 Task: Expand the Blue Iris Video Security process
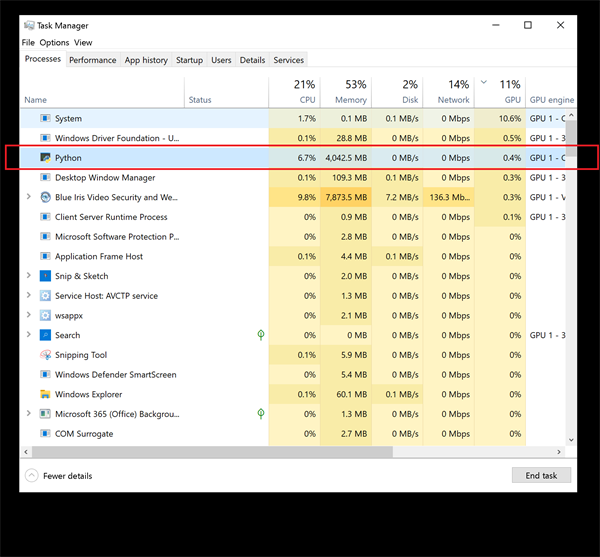[29, 197]
